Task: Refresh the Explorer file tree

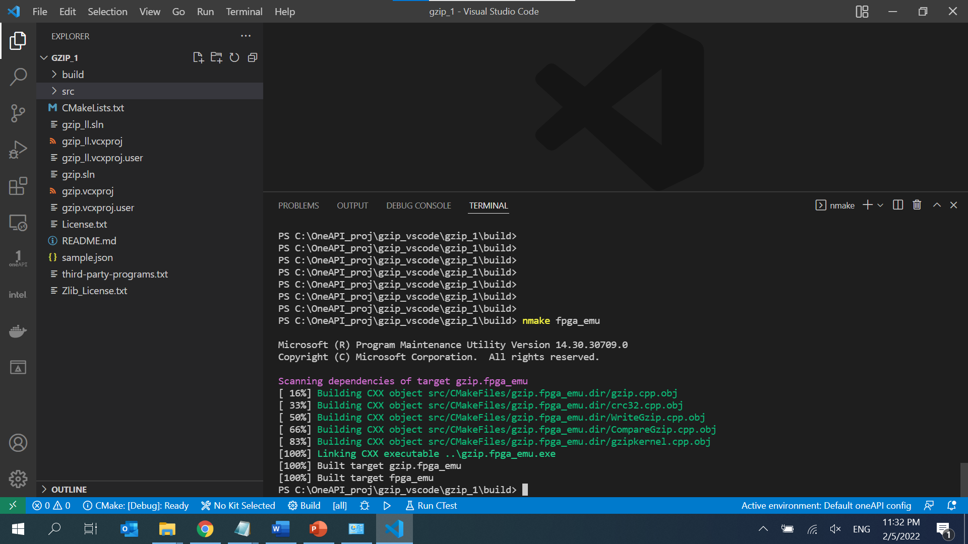Action: tap(234, 58)
